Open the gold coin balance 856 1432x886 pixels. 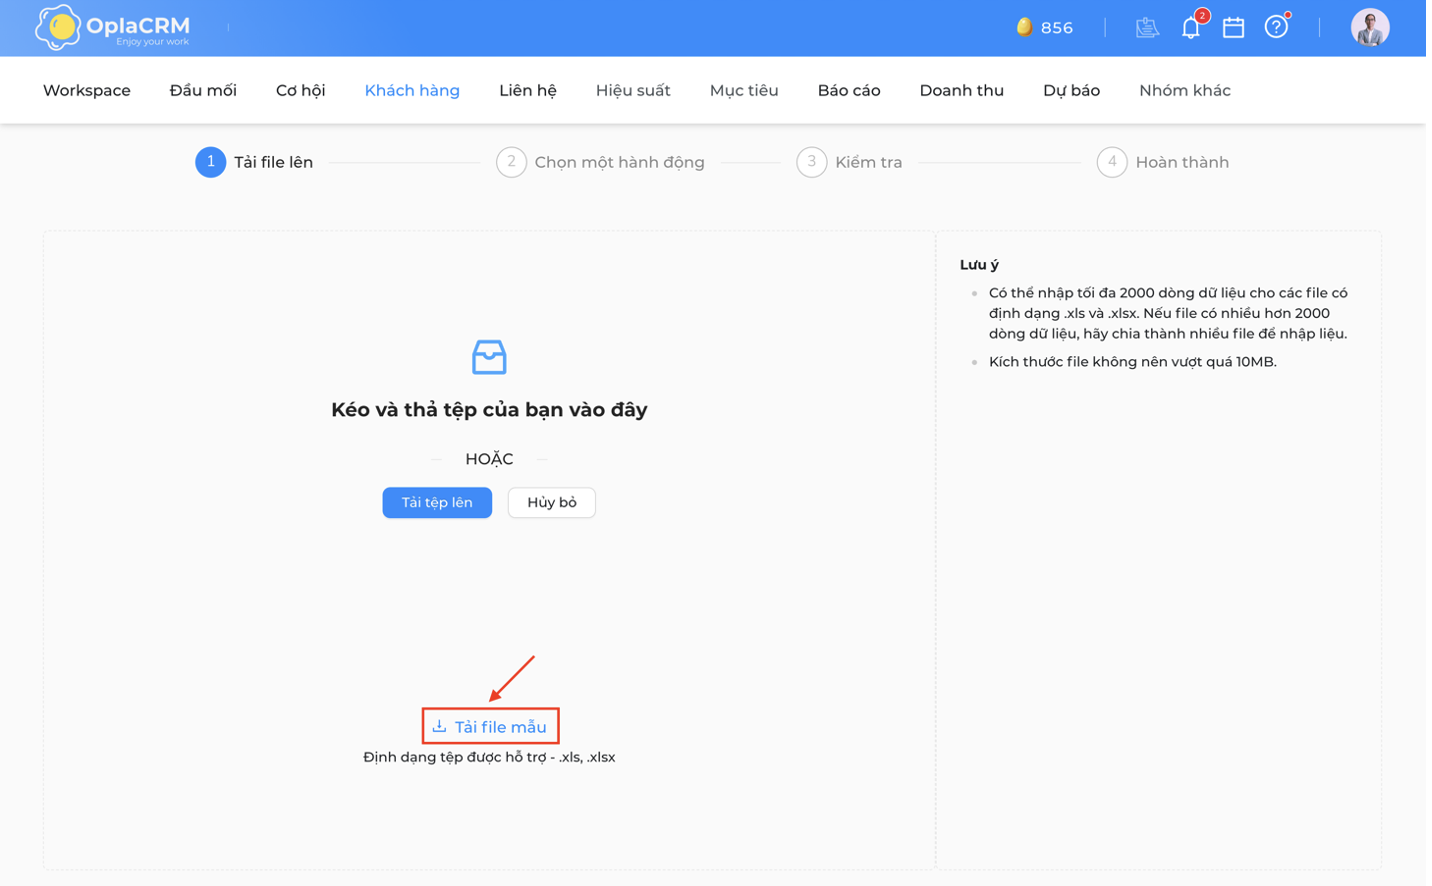pos(1044,28)
